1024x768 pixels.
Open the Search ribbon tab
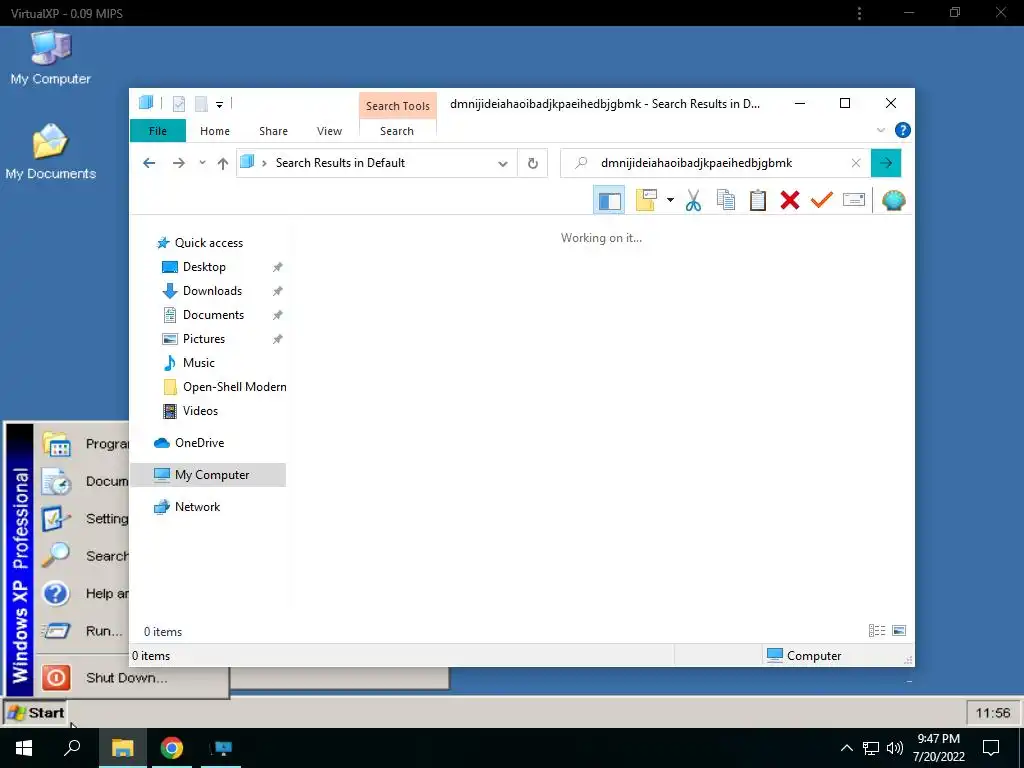(397, 131)
